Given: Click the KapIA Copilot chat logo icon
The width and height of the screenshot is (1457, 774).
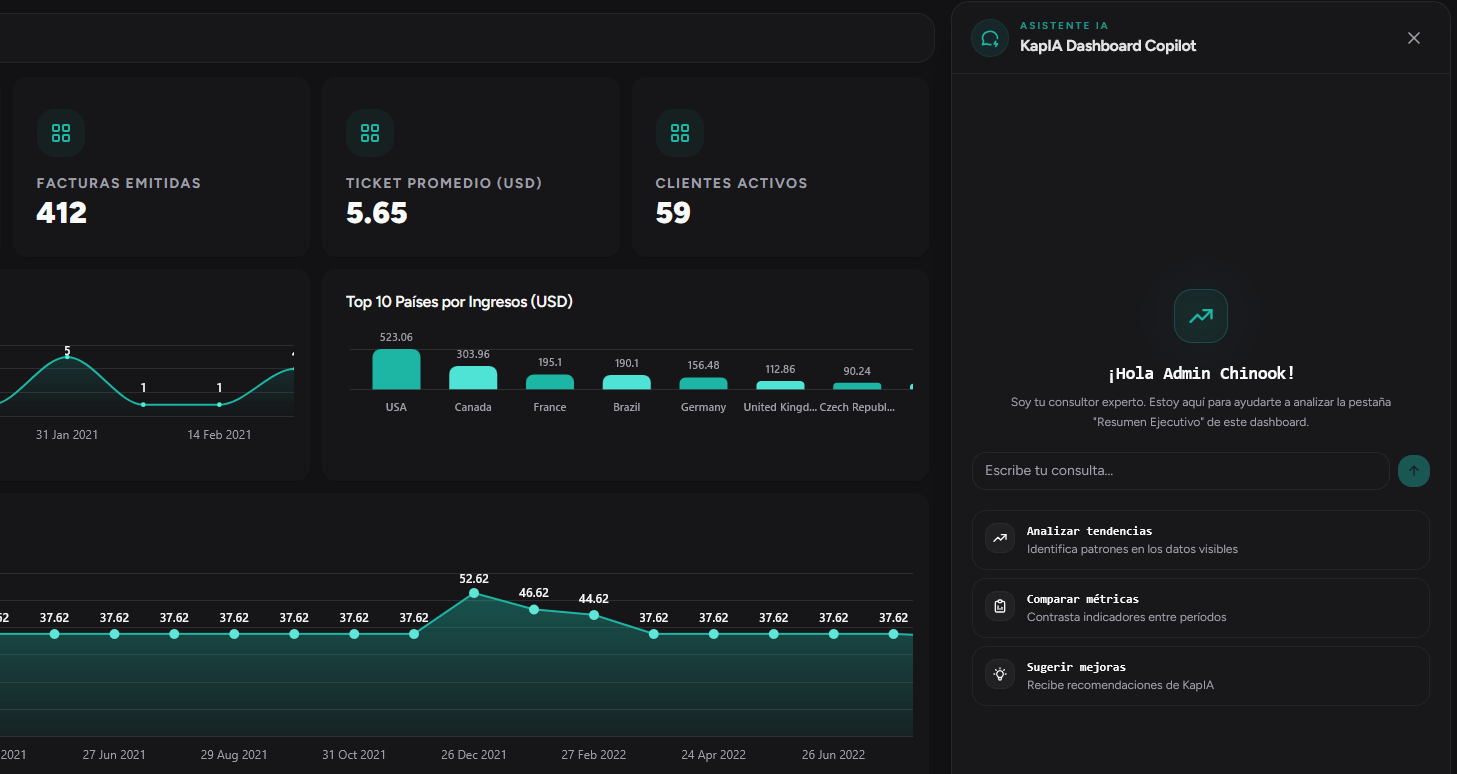Looking at the screenshot, I should point(990,38).
